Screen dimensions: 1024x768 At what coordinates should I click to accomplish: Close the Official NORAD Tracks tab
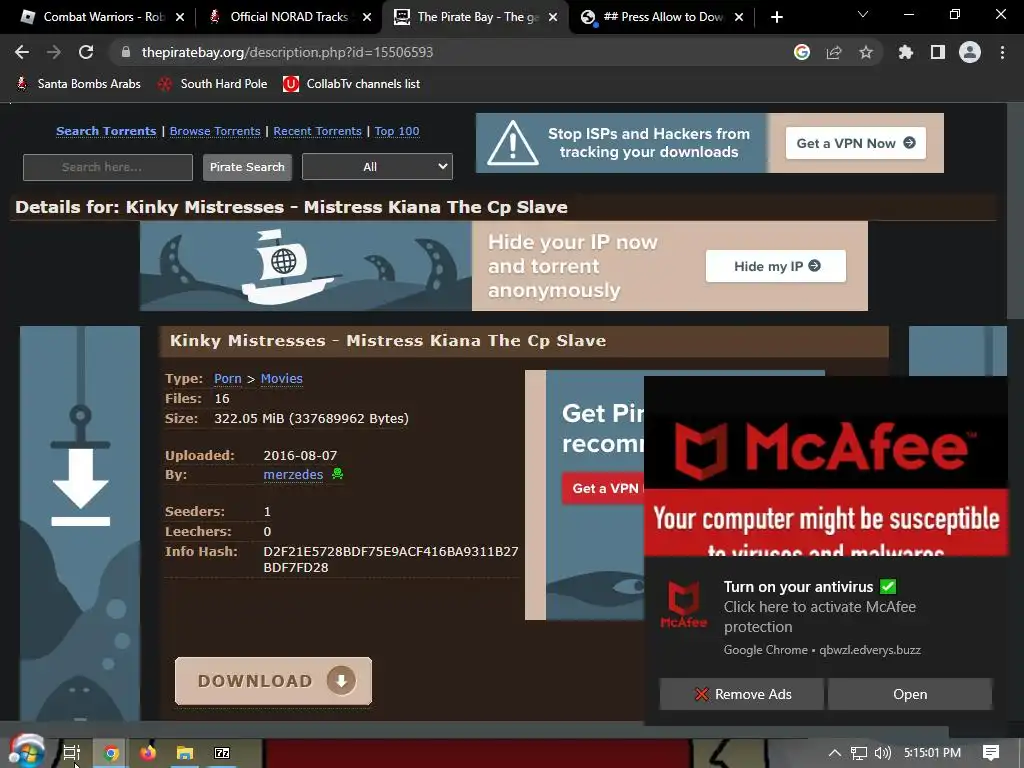[x=367, y=17]
